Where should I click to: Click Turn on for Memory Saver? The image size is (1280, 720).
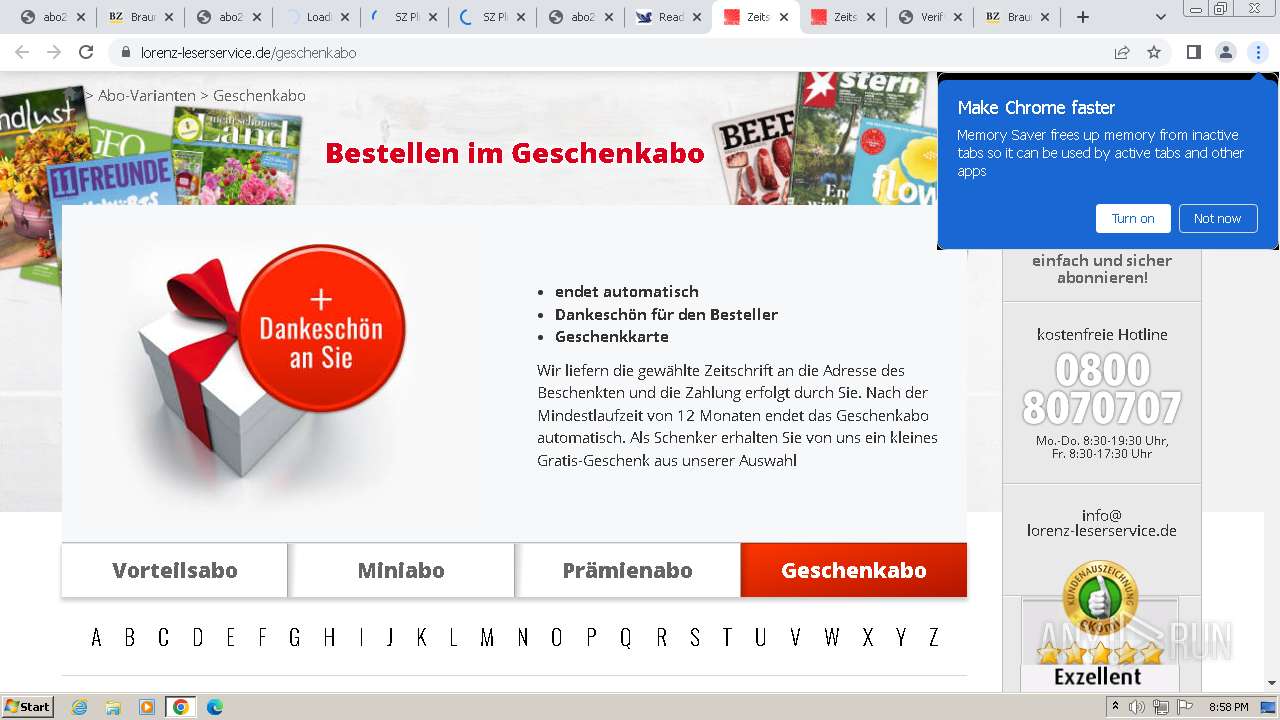1133,218
